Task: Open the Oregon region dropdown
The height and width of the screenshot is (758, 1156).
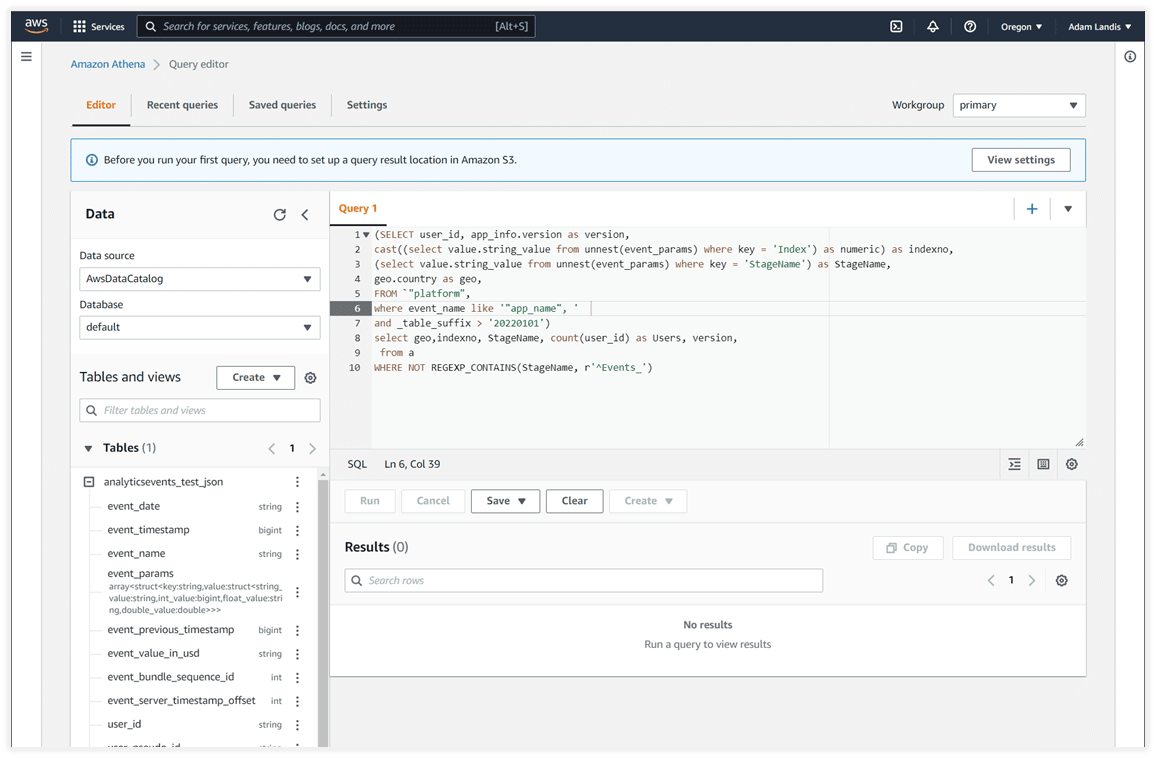Action: click(1021, 27)
